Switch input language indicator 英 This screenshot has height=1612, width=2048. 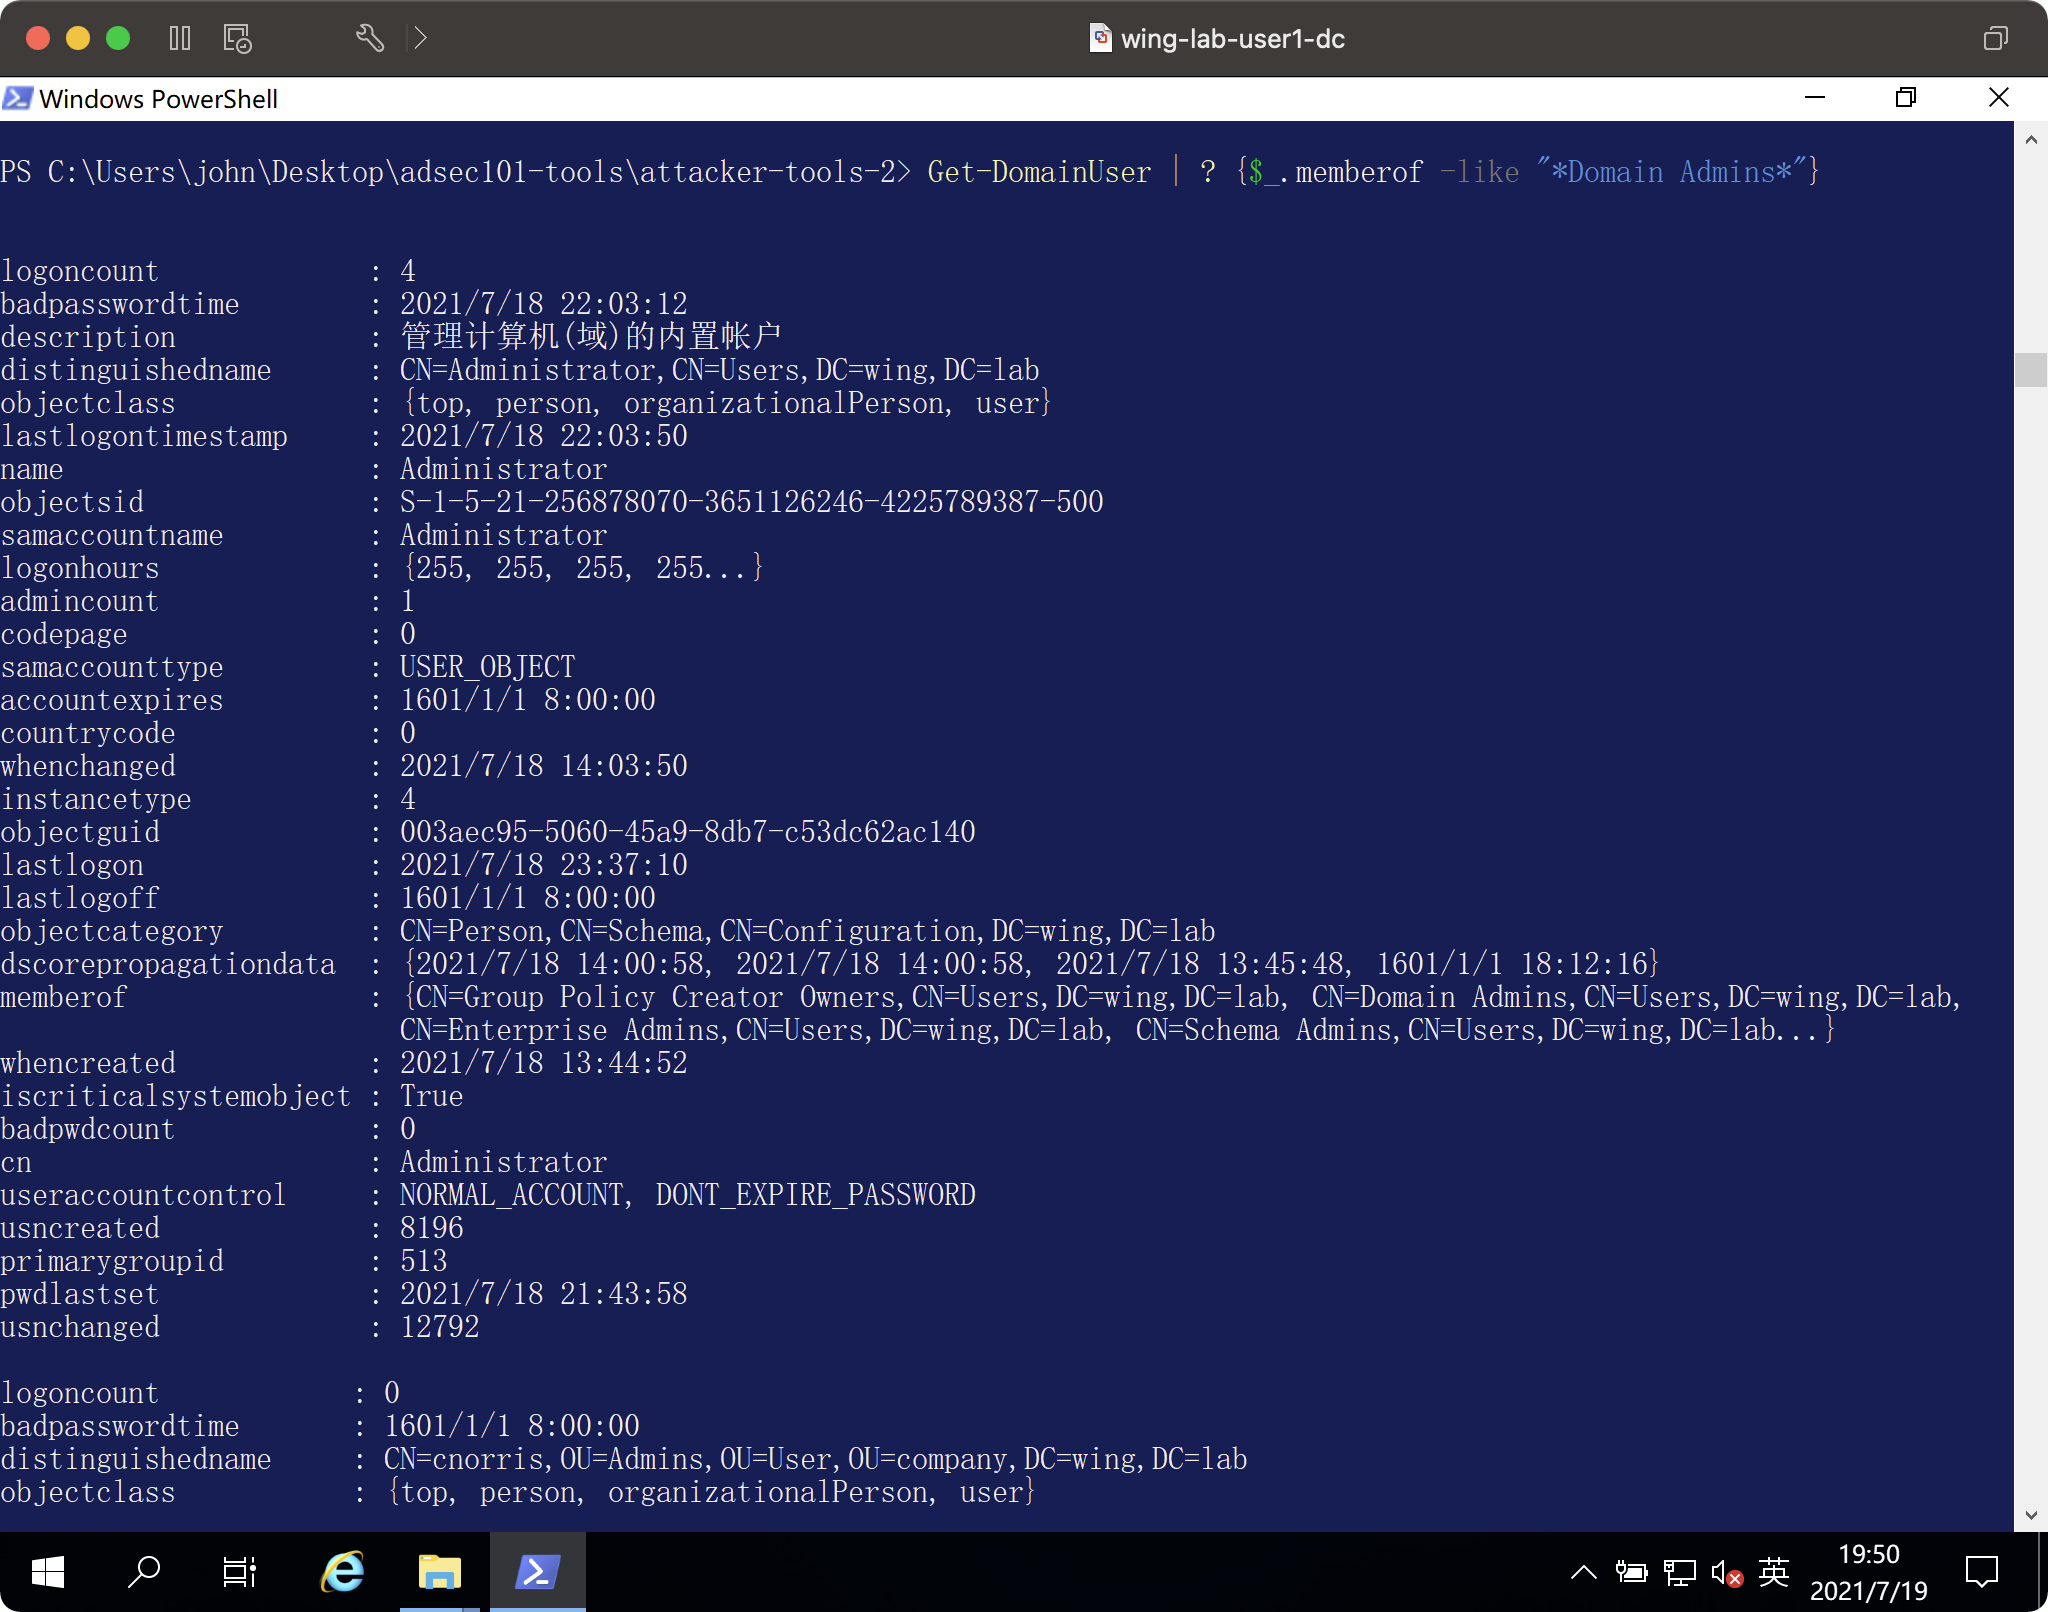point(1774,1572)
